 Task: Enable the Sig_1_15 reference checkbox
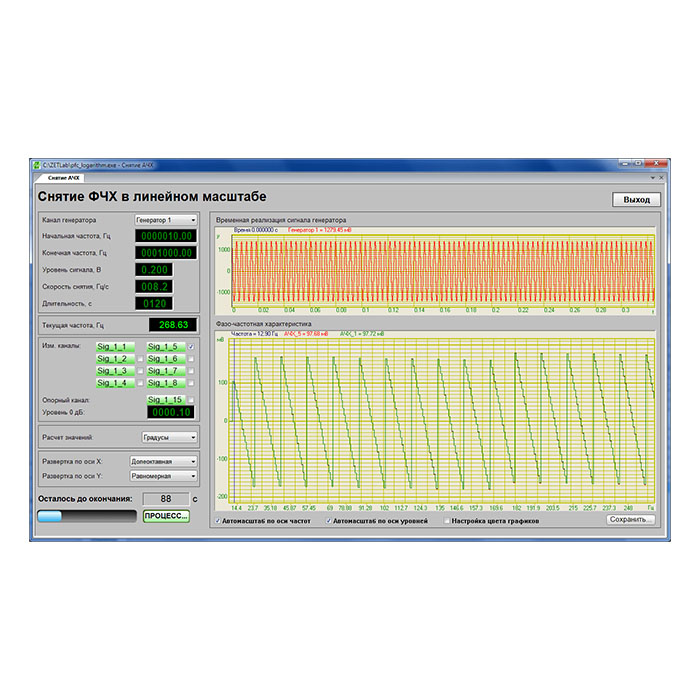point(191,400)
